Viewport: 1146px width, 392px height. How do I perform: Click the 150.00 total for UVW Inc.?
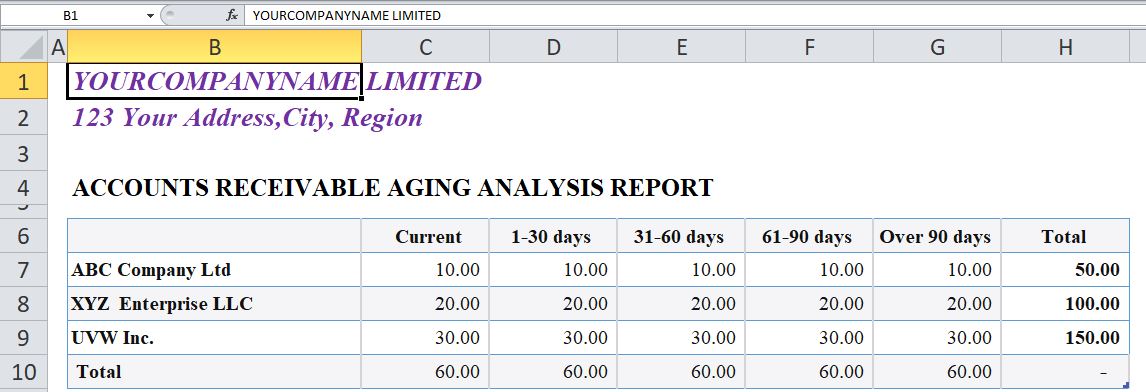tap(1066, 338)
